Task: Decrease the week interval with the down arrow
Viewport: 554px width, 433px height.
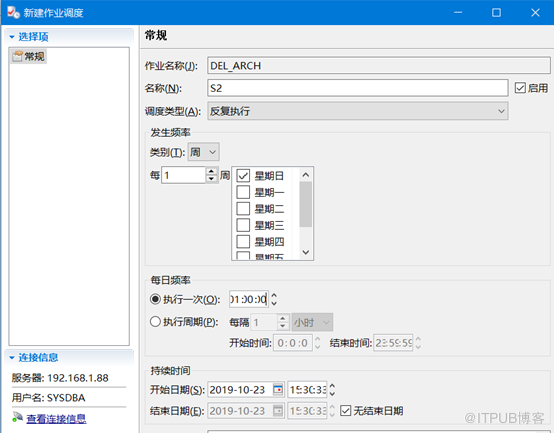Action: pos(211,179)
